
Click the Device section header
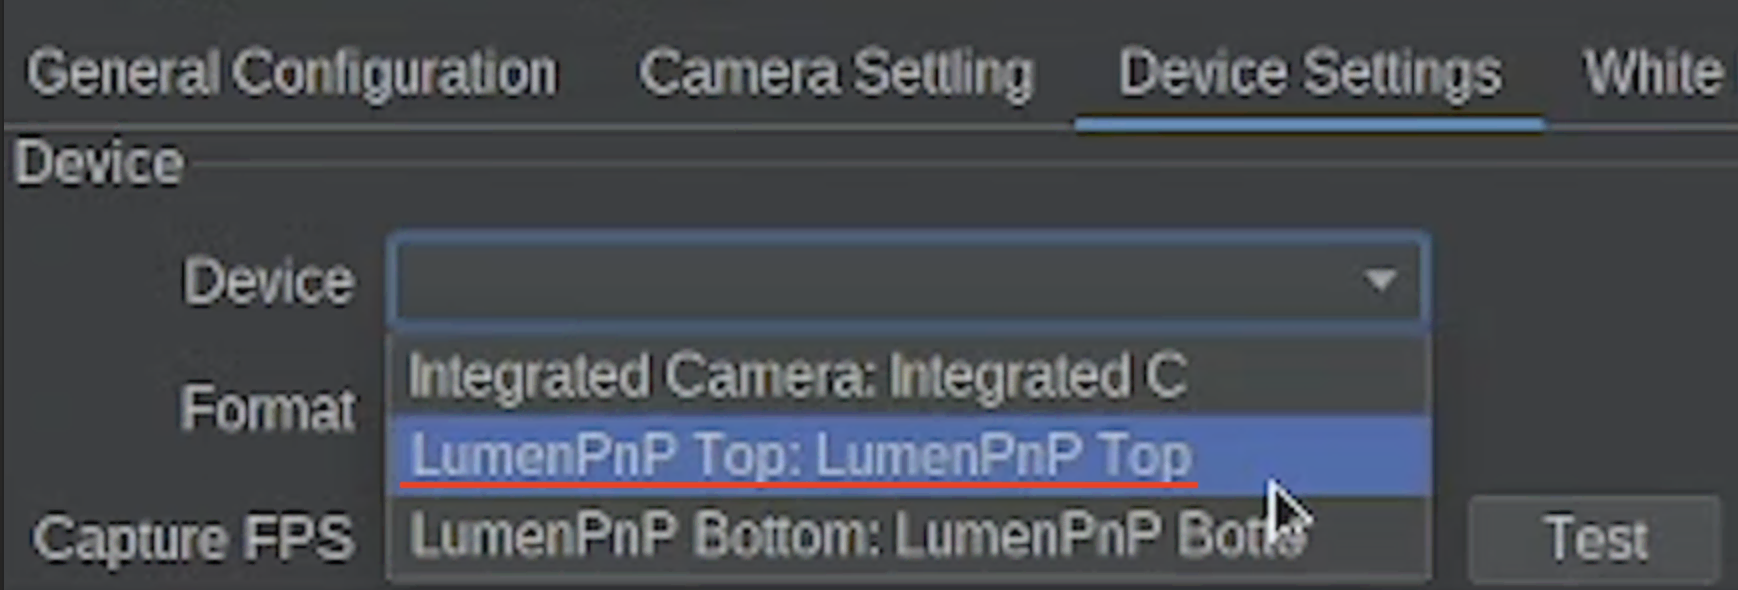(99, 163)
